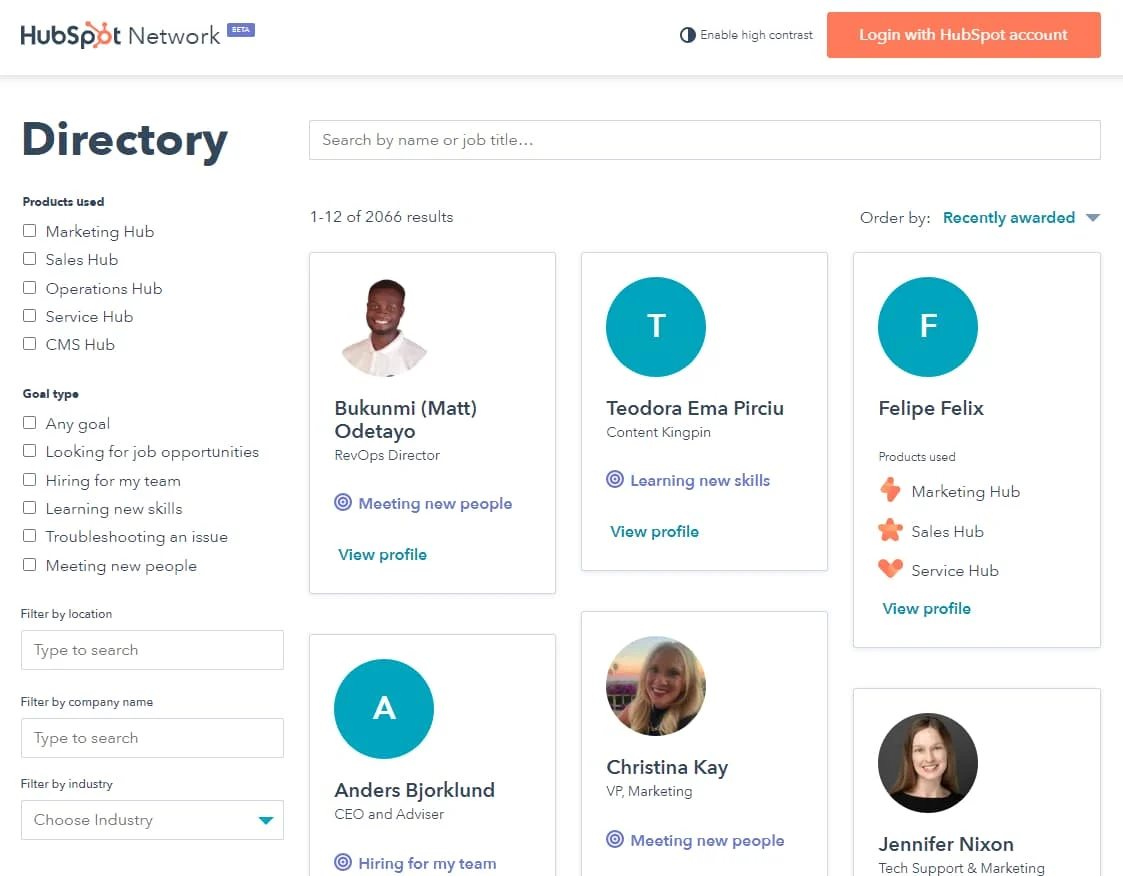Tick the Any goal checkbox
Image resolution: width=1123 pixels, height=876 pixels.
[x=29, y=423]
